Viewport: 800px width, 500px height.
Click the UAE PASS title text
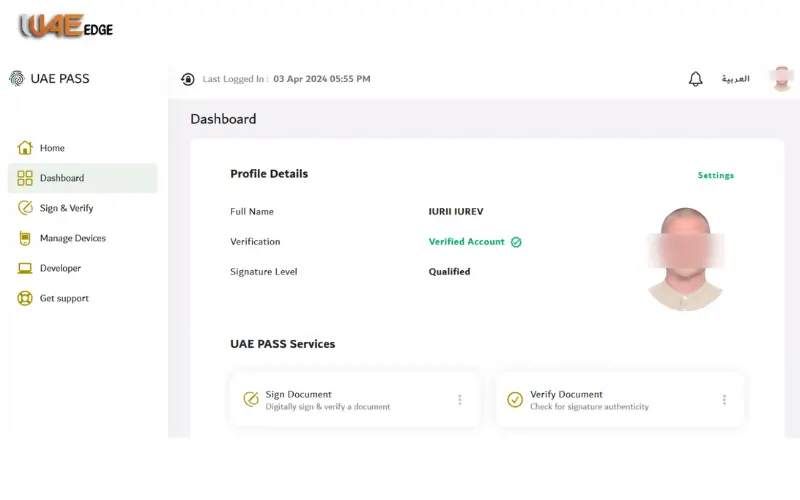(60, 79)
